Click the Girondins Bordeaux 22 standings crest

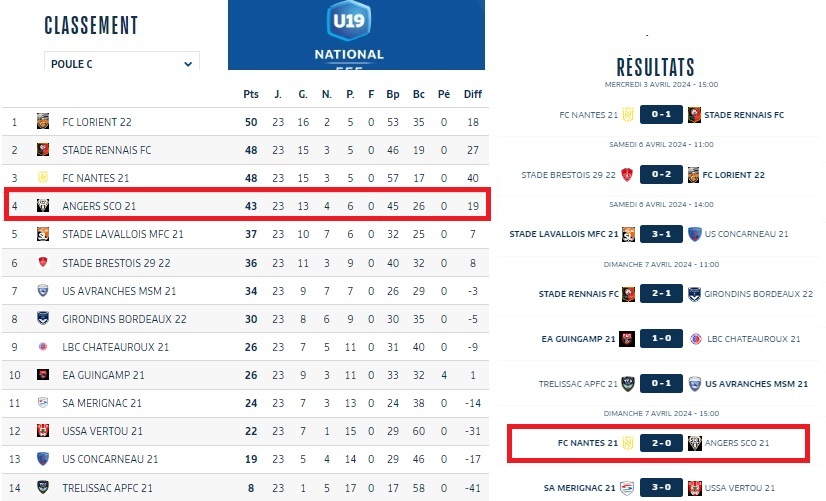tap(43, 319)
